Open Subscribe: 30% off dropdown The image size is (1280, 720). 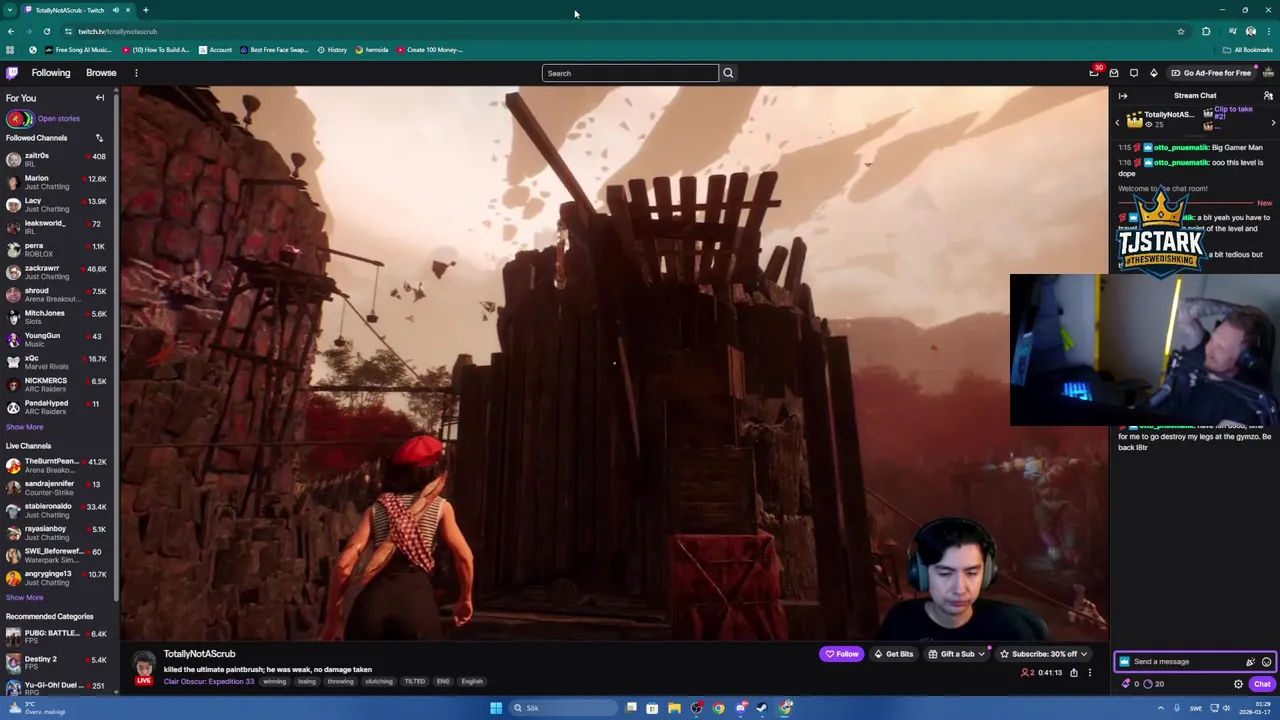pos(1044,654)
